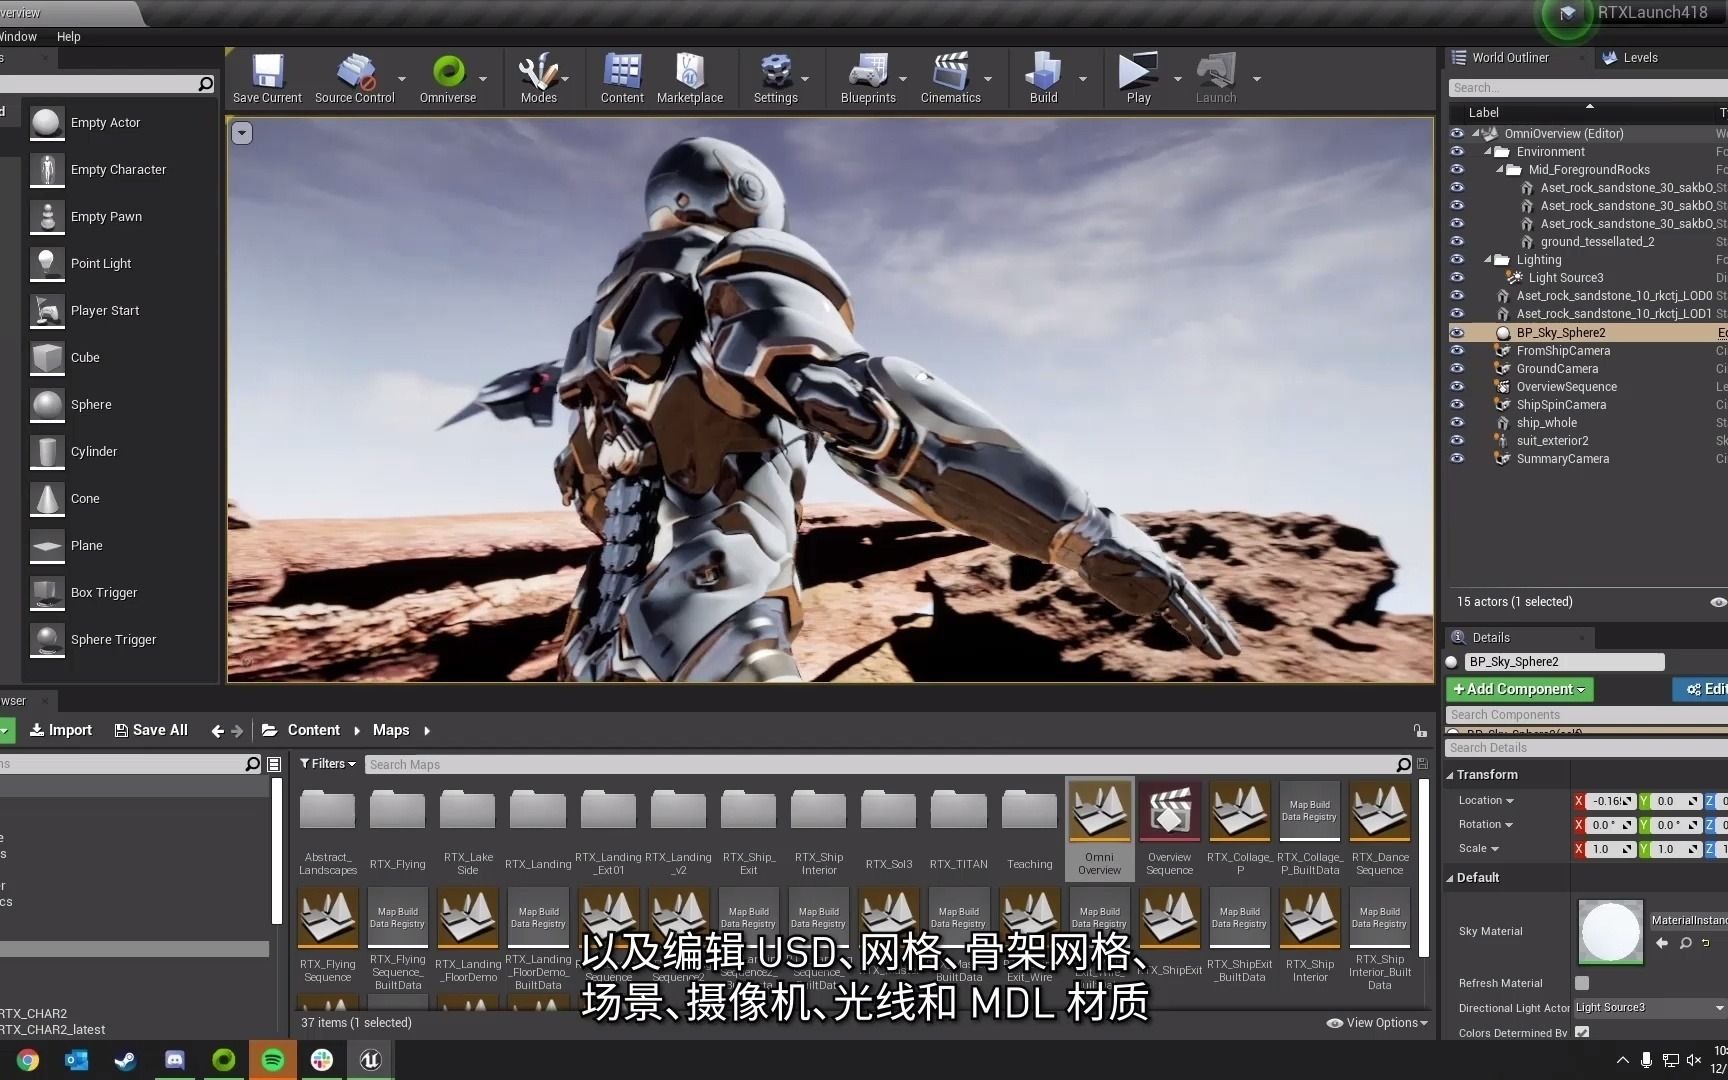This screenshot has width=1728, height=1080.
Task: Select the Empty Pawn icon
Action: pyautogui.click(x=46, y=217)
